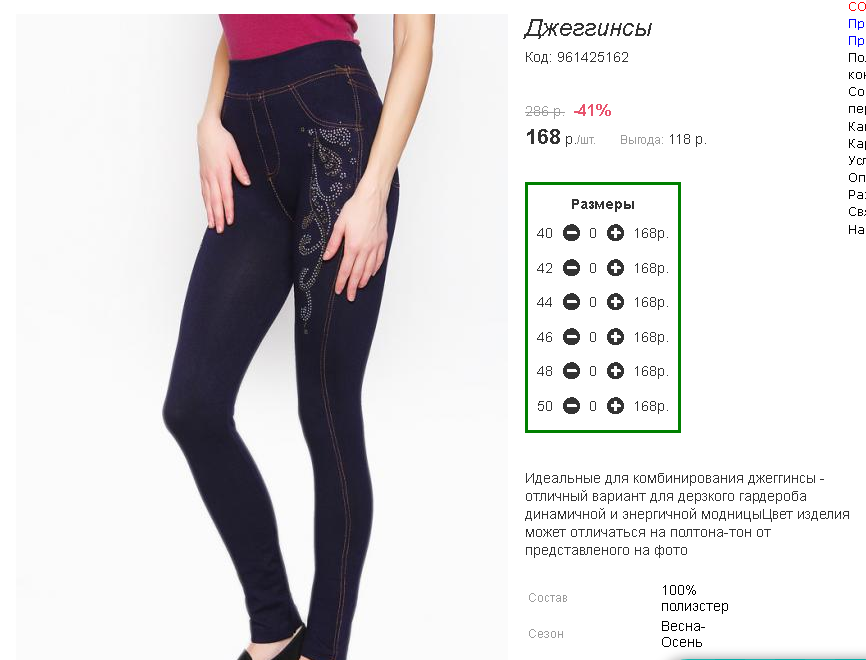Decrease quantity for size 40
The height and width of the screenshot is (660, 866).
[571, 233]
